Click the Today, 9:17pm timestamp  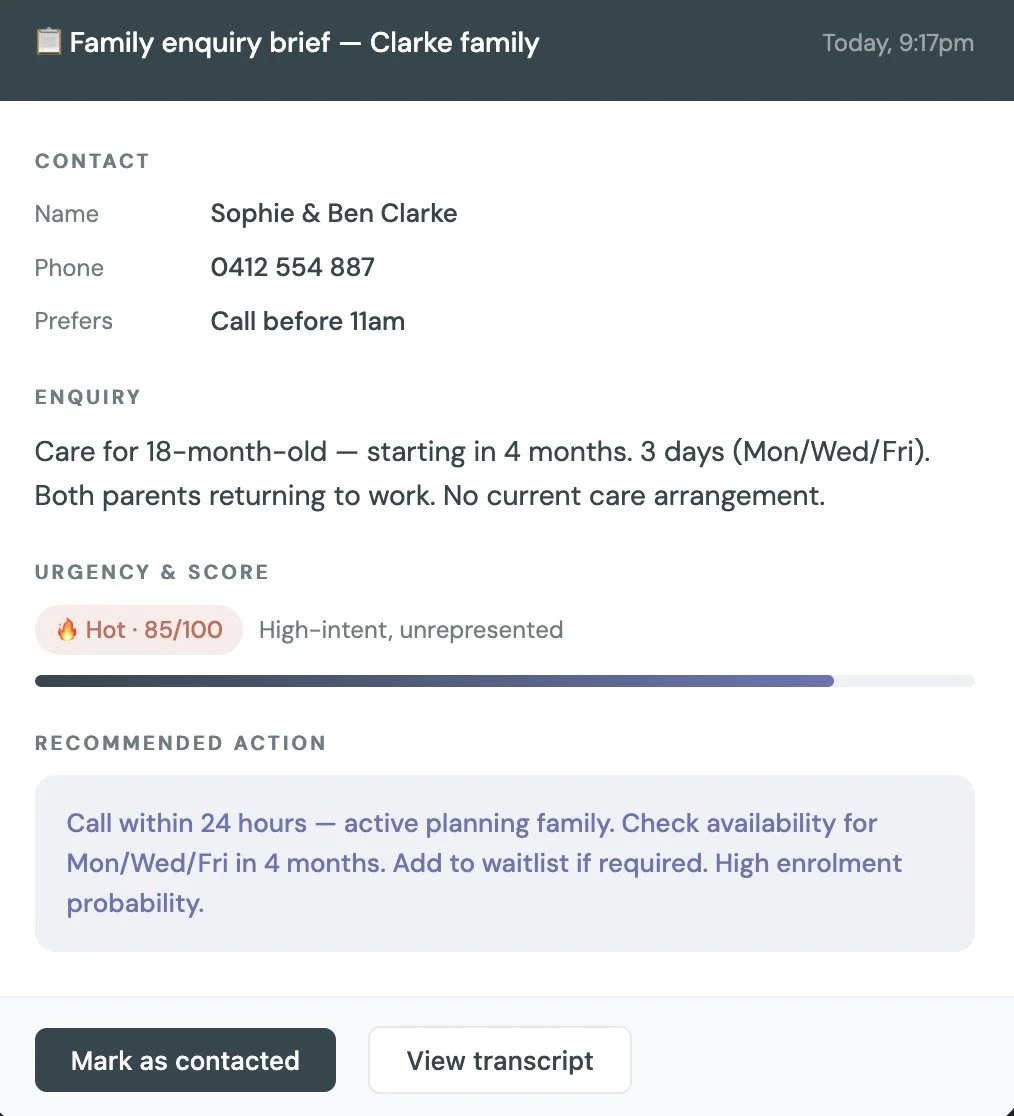(x=898, y=43)
